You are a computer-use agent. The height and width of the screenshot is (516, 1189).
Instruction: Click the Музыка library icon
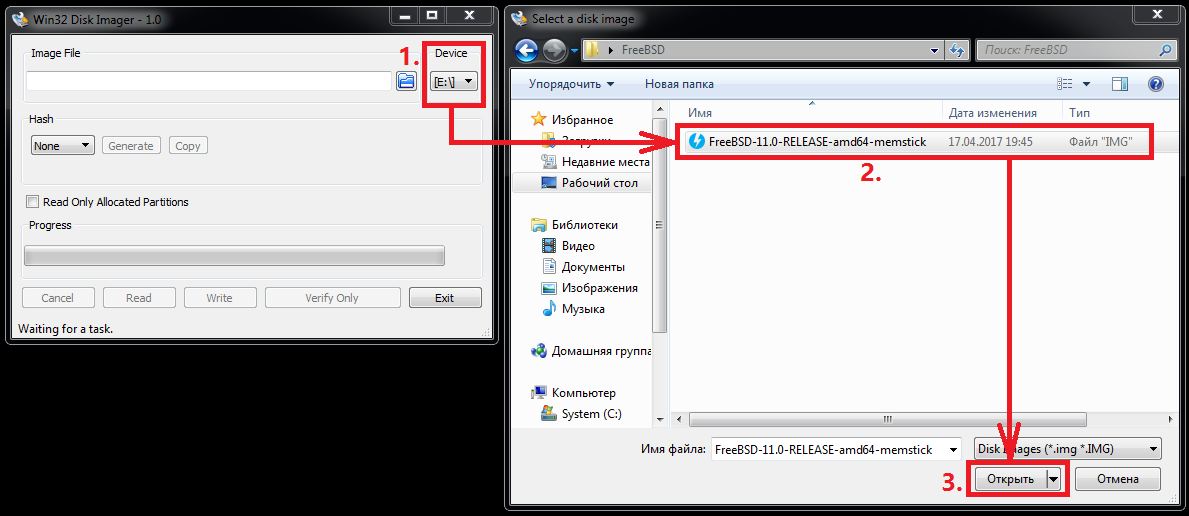(549, 309)
